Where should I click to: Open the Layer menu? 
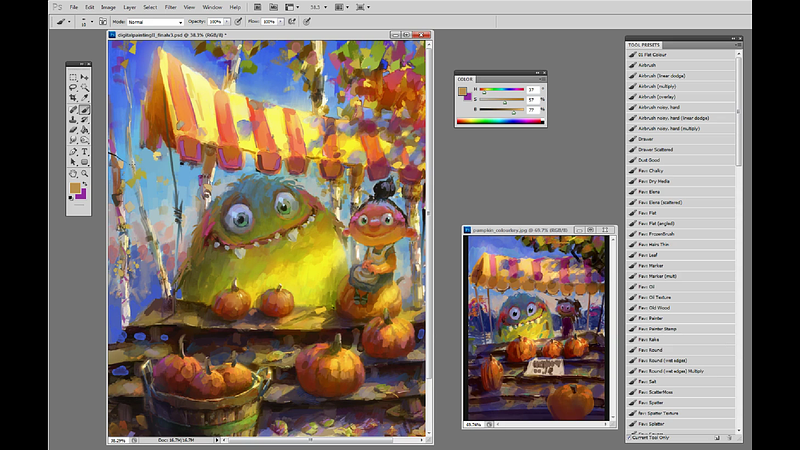tap(131, 7)
